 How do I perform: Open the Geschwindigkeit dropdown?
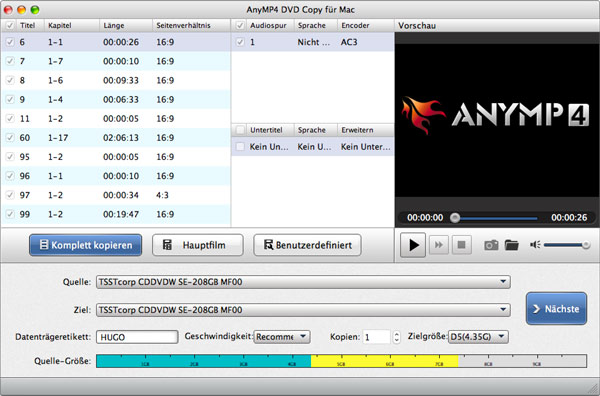(x=282, y=337)
